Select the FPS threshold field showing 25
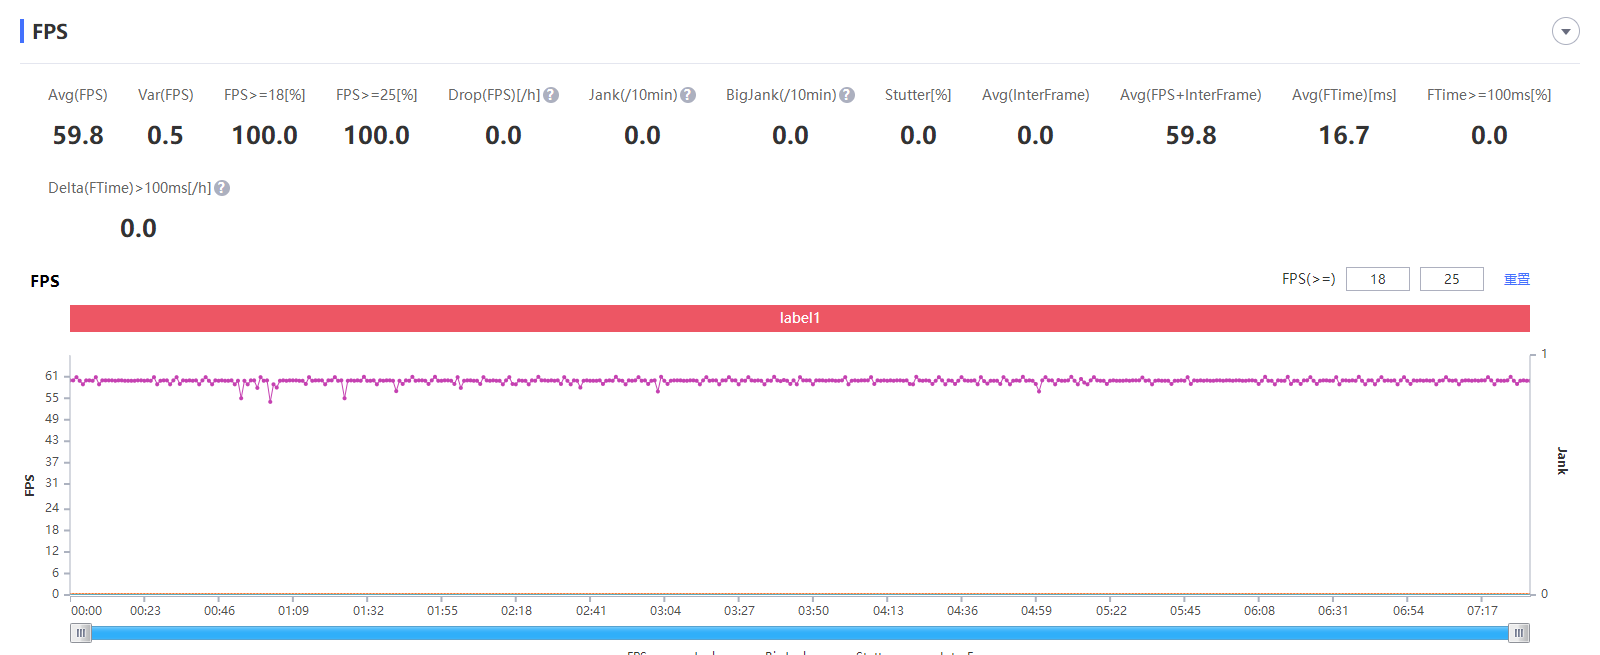1600x655 pixels. (1451, 279)
